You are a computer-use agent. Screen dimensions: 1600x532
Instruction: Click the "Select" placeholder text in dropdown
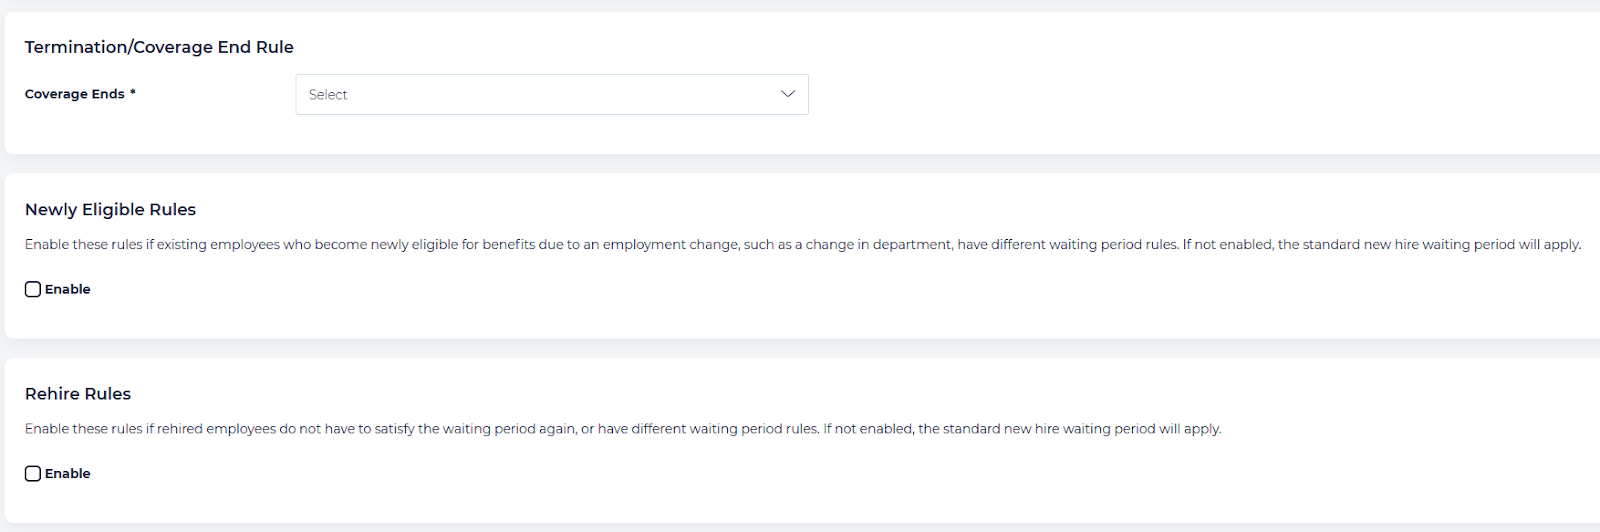coord(328,95)
